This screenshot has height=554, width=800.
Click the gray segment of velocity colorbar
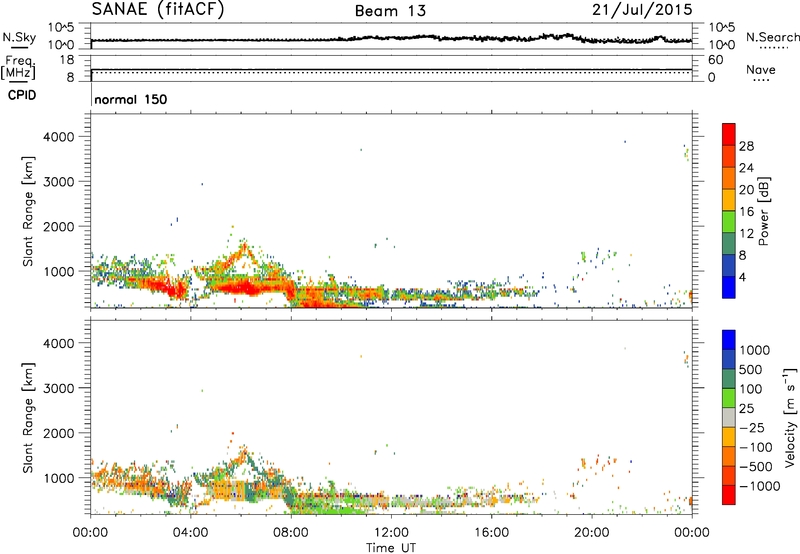pos(729,417)
